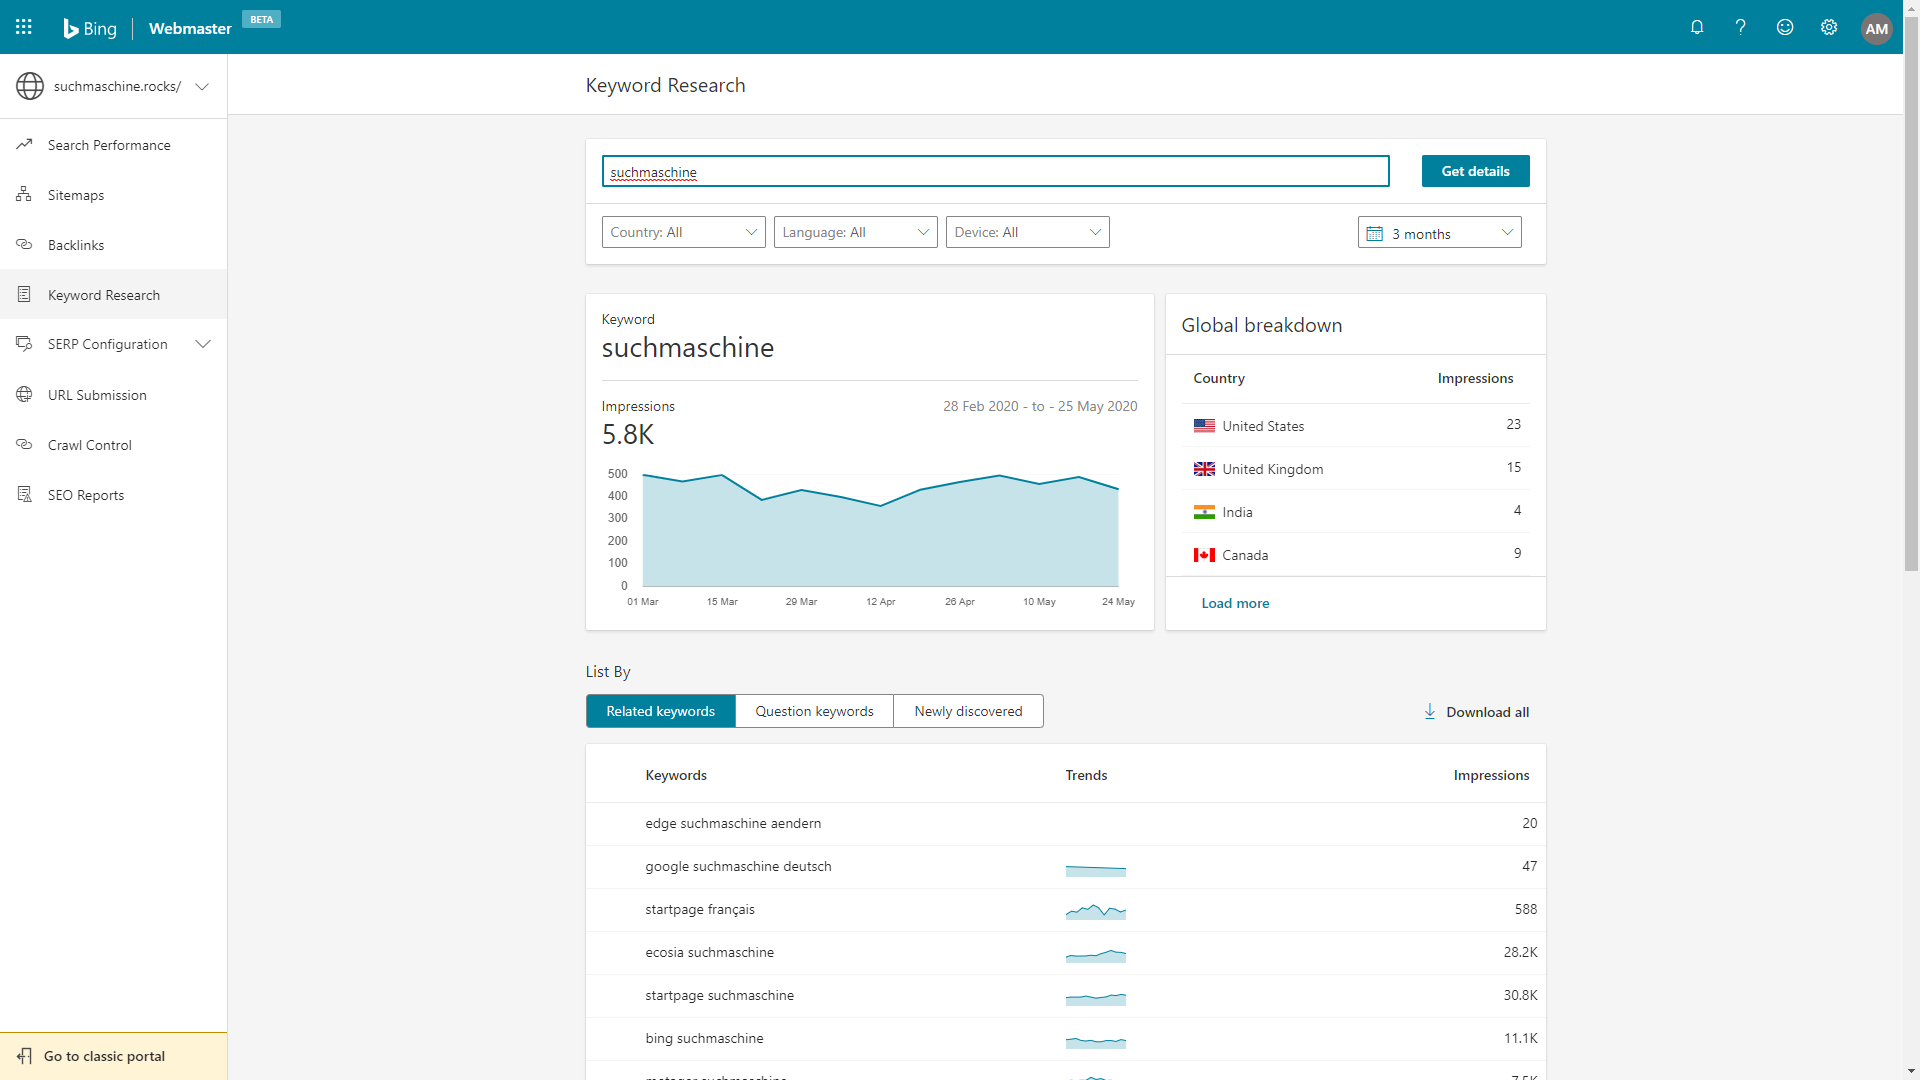
Task: Open SEO Reports in the sidebar
Action: 114,495
